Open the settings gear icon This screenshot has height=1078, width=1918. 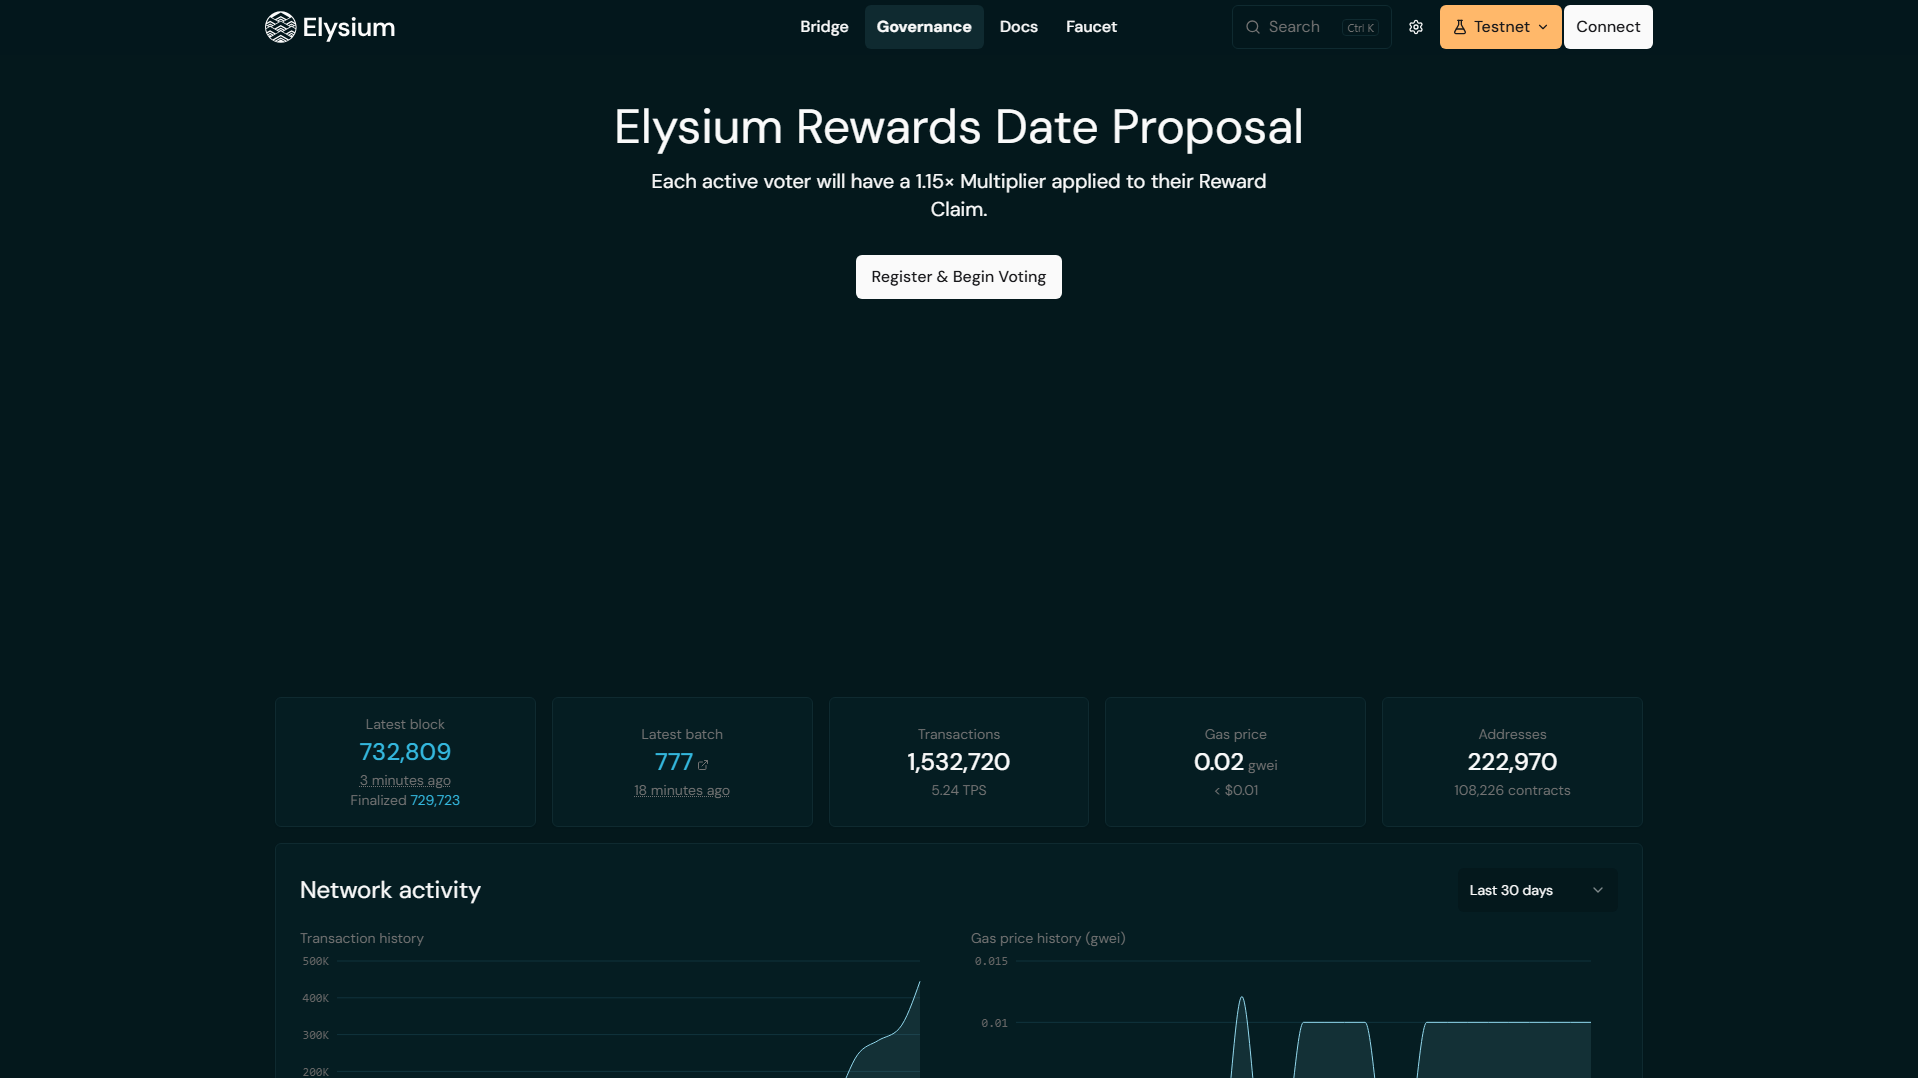click(1416, 27)
